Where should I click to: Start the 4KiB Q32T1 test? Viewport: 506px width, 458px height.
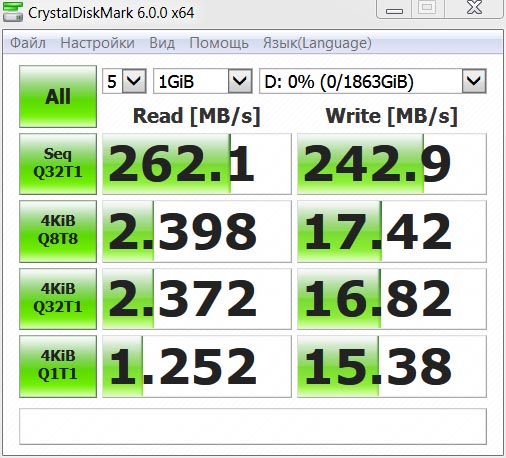(x=58, y=299)
